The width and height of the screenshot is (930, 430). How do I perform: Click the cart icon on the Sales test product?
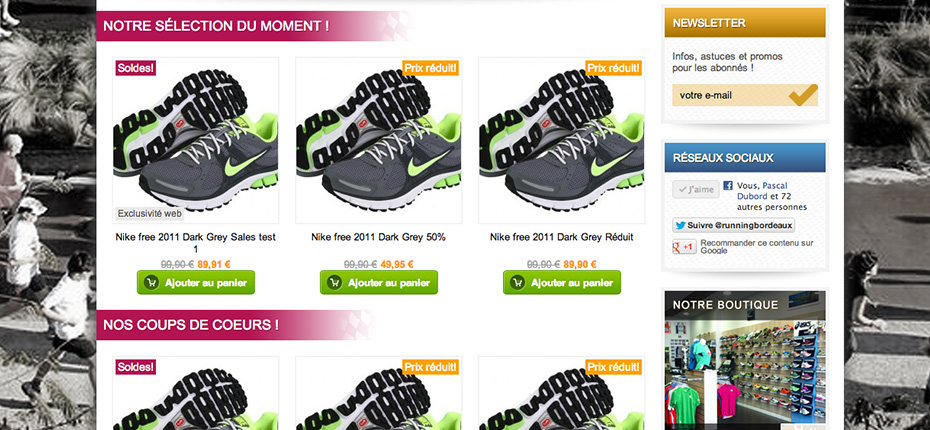click(151, 283)
